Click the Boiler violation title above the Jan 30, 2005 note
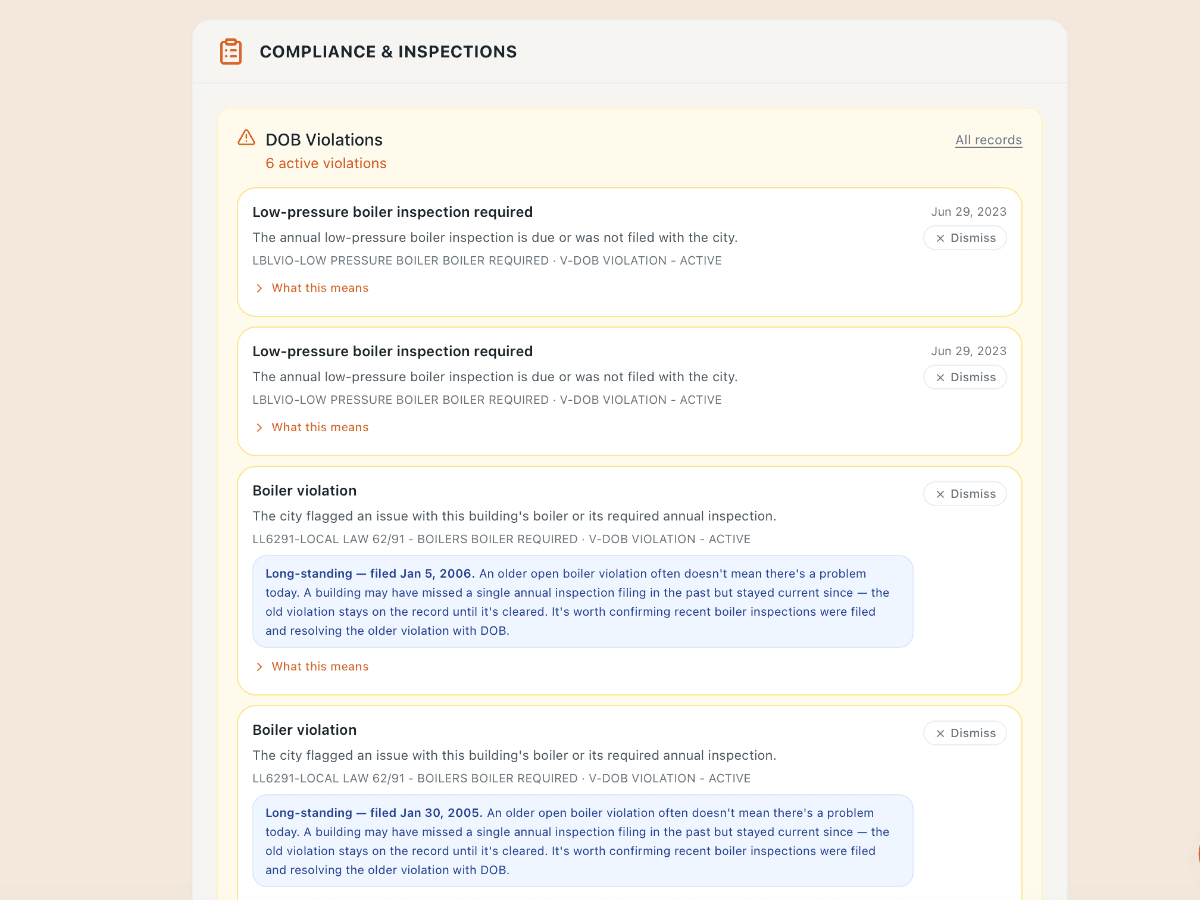This screenshot has width=1200, height=900. click(x=304, y=730)
